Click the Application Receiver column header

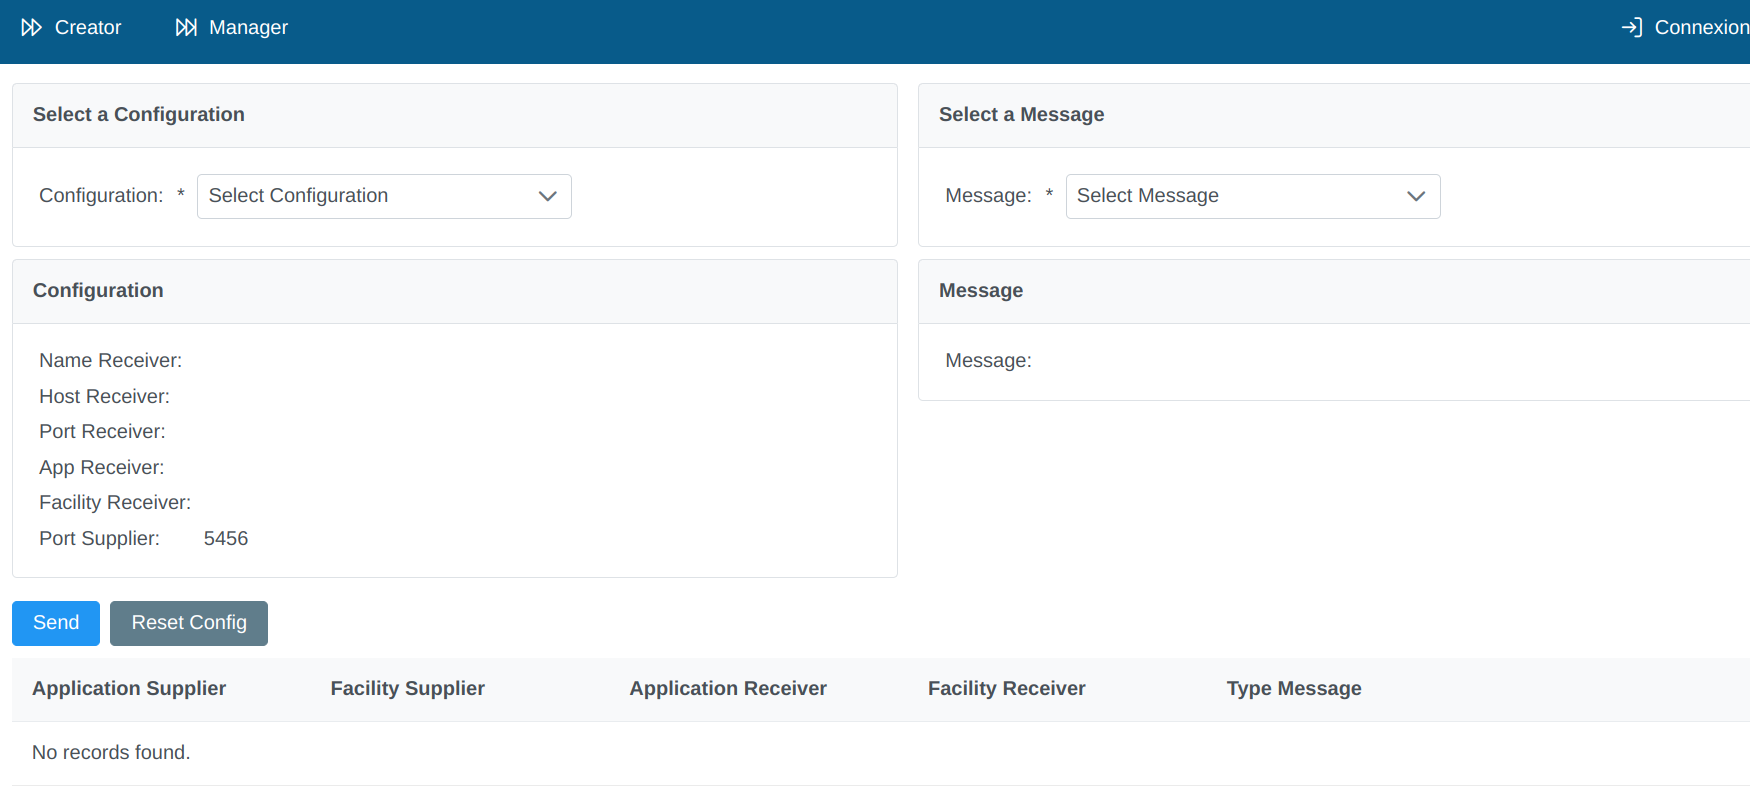727,688
